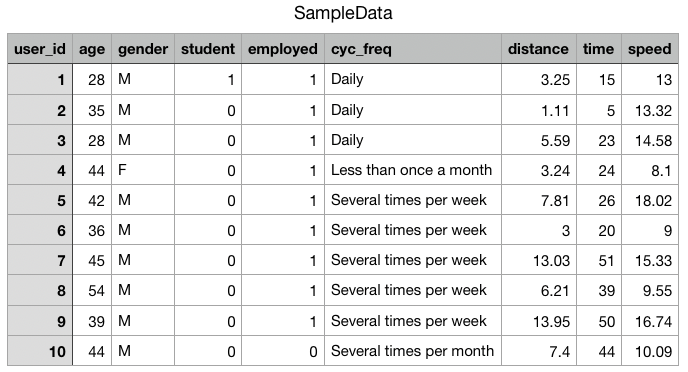Screen dimensions: 688x372
Task: Select row header 10
Action: 40,351
